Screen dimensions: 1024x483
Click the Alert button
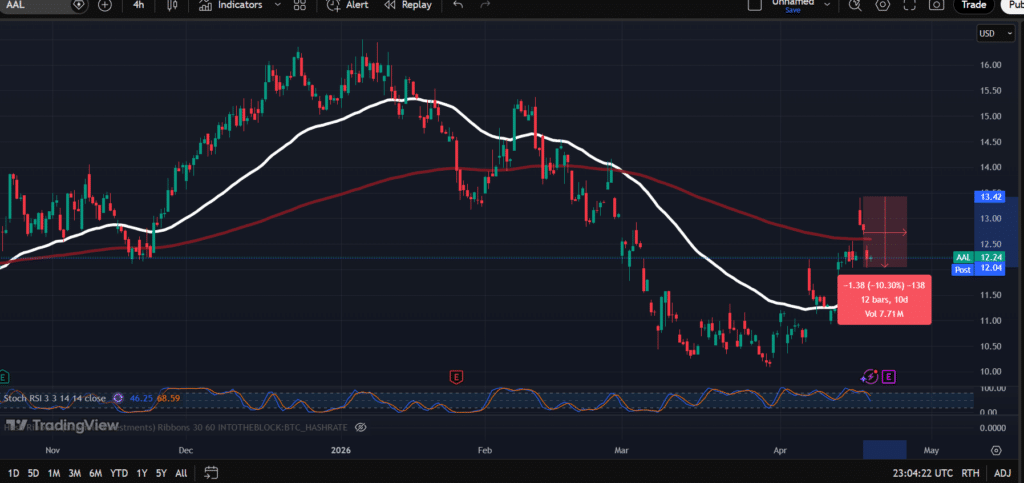click(352, 5)
